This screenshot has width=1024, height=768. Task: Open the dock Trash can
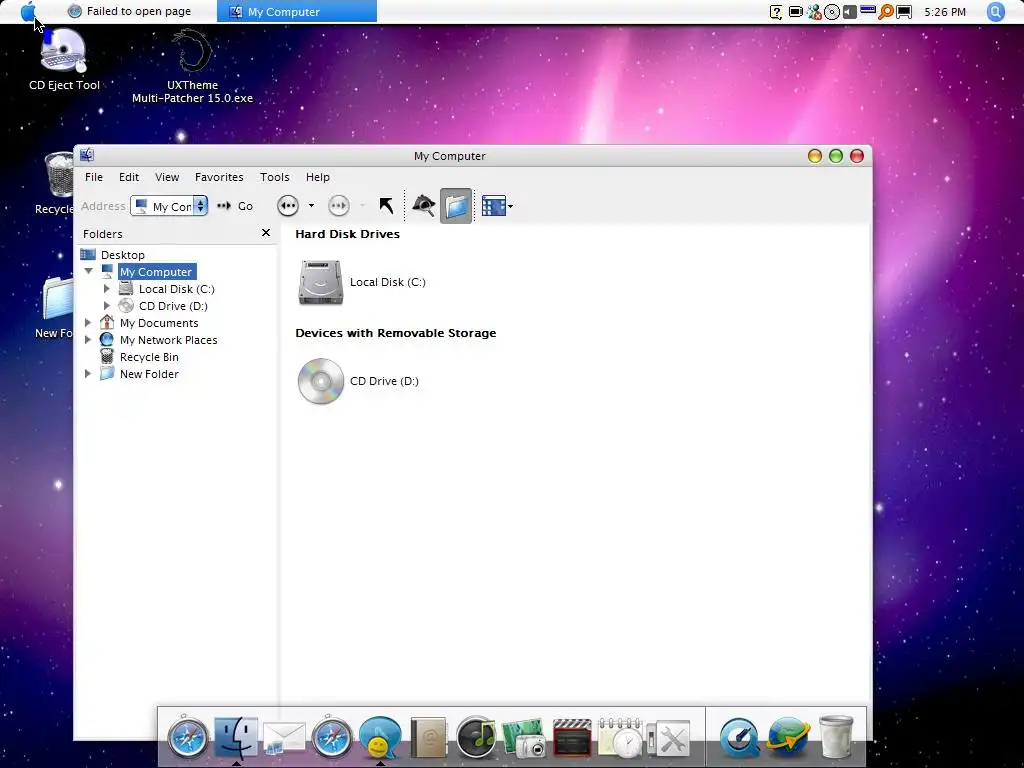coord(836,737)
